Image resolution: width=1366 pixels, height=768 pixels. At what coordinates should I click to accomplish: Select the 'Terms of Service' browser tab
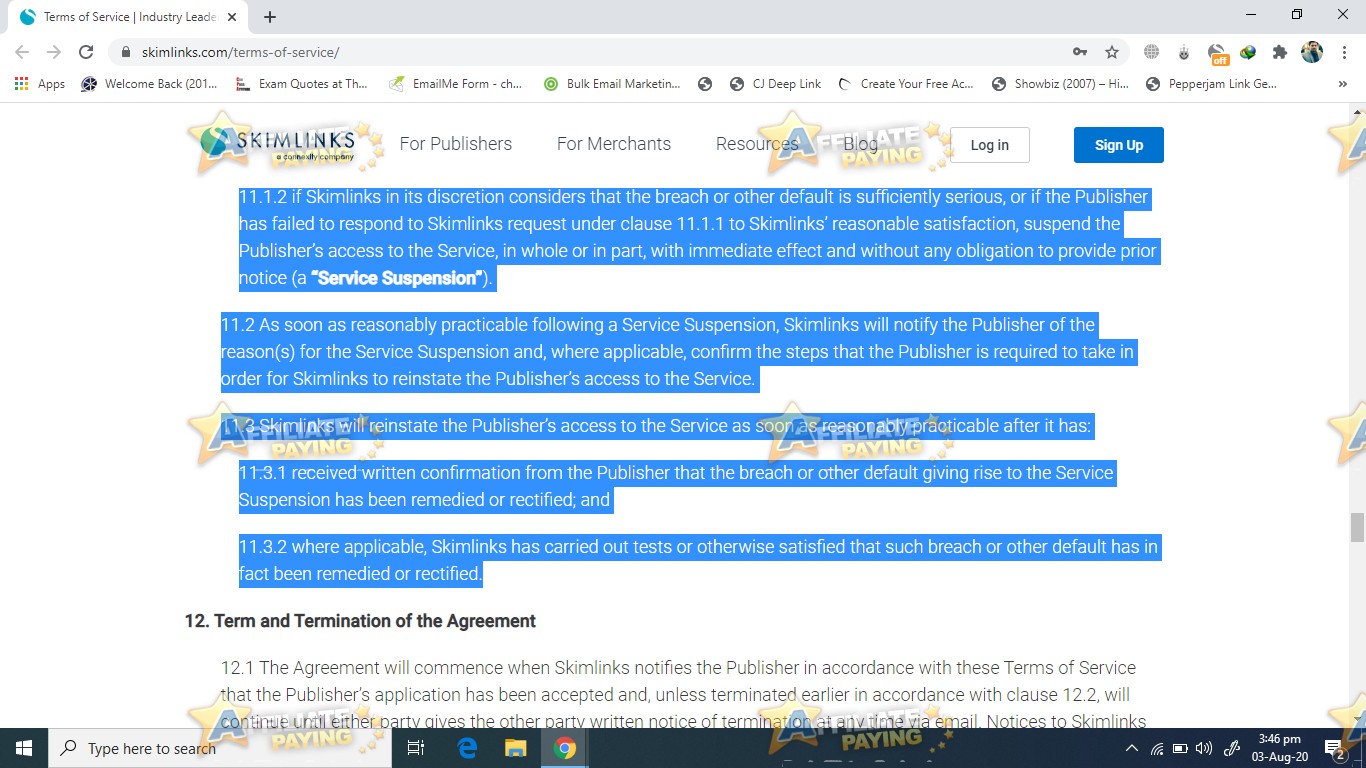pos(127,17)
